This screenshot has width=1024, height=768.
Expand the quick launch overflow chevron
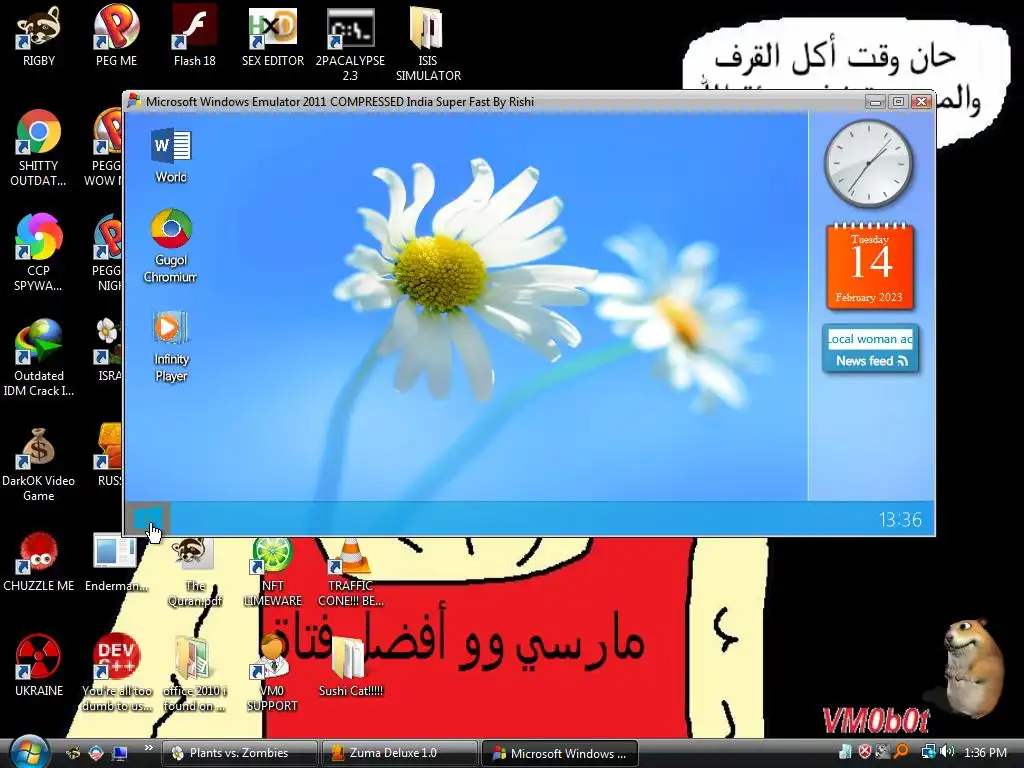pos(148,748)
